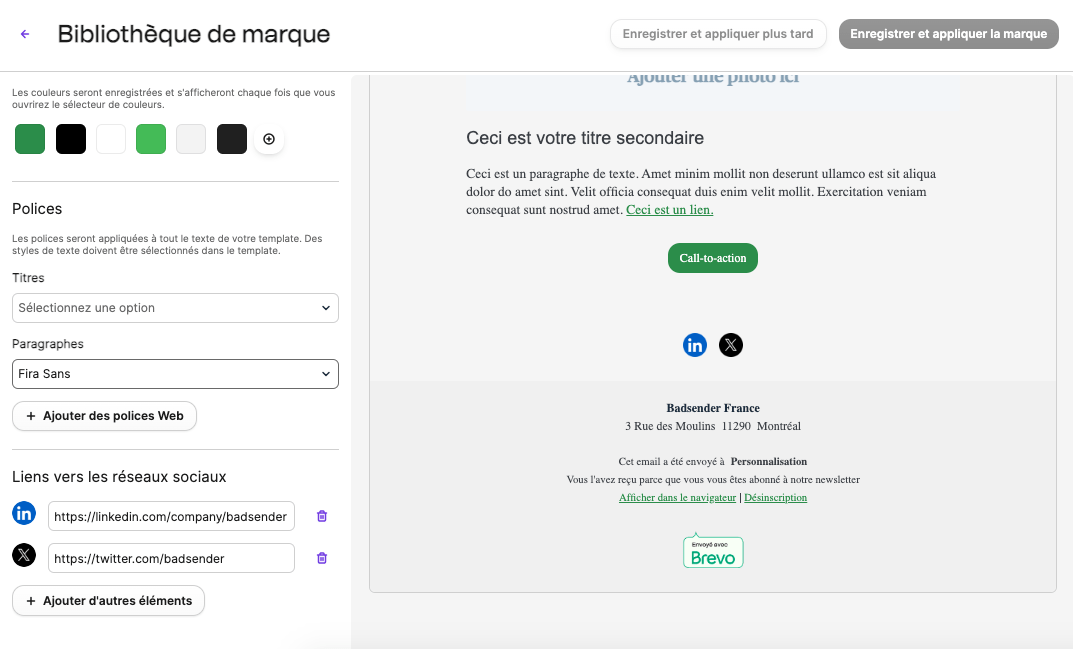
Task: Click Ajouter d'autres éléments button
Action: (x=108, y=600)
